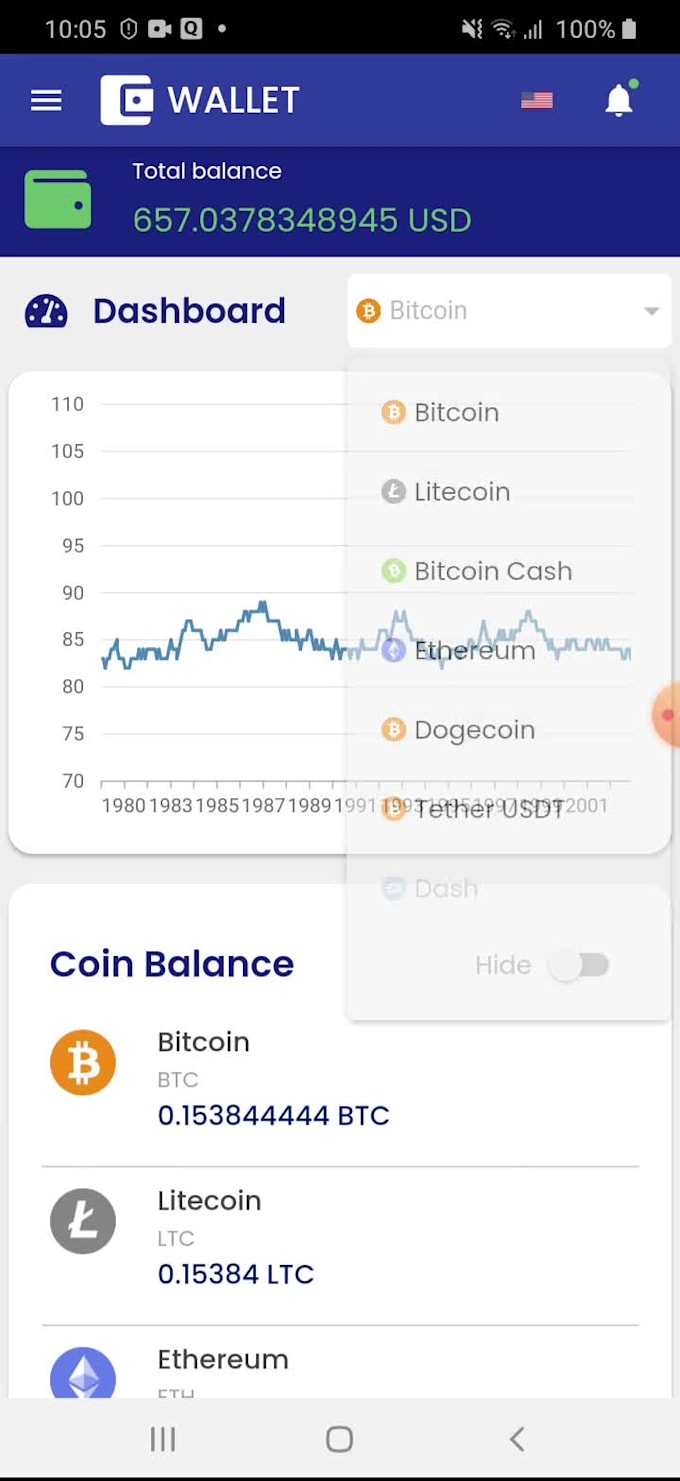Click the orange floating toggle on the right edge
The height and width of the screenshot is (1481, 680).
669,714
